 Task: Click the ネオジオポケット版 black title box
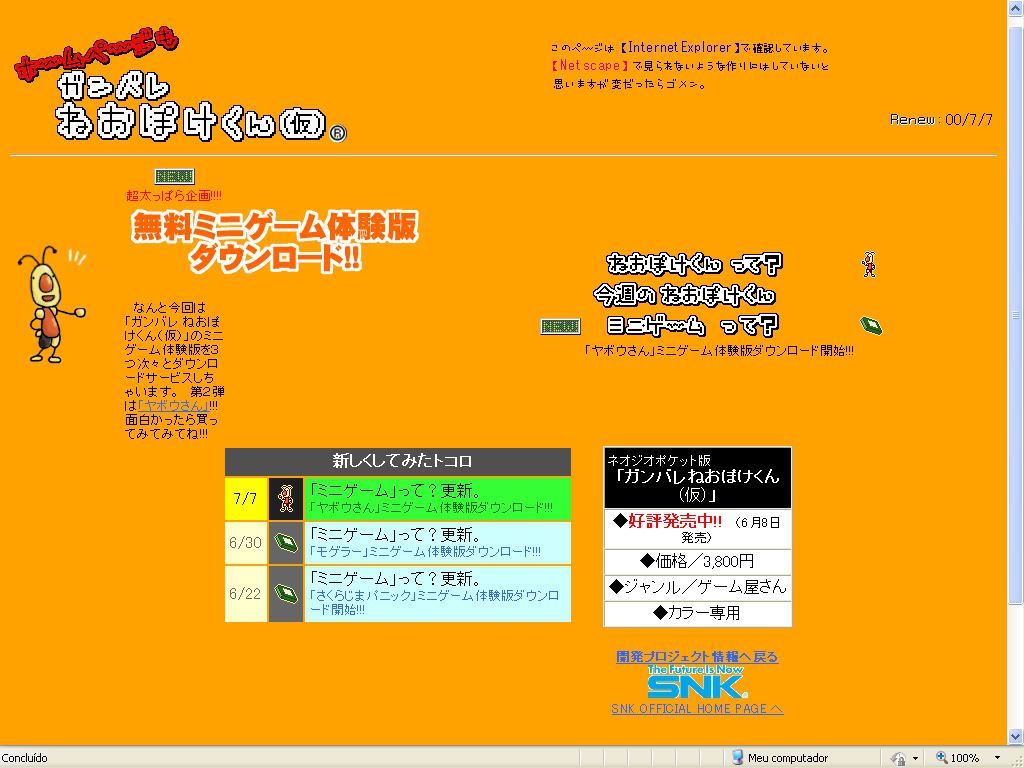[x=697, y=478]
